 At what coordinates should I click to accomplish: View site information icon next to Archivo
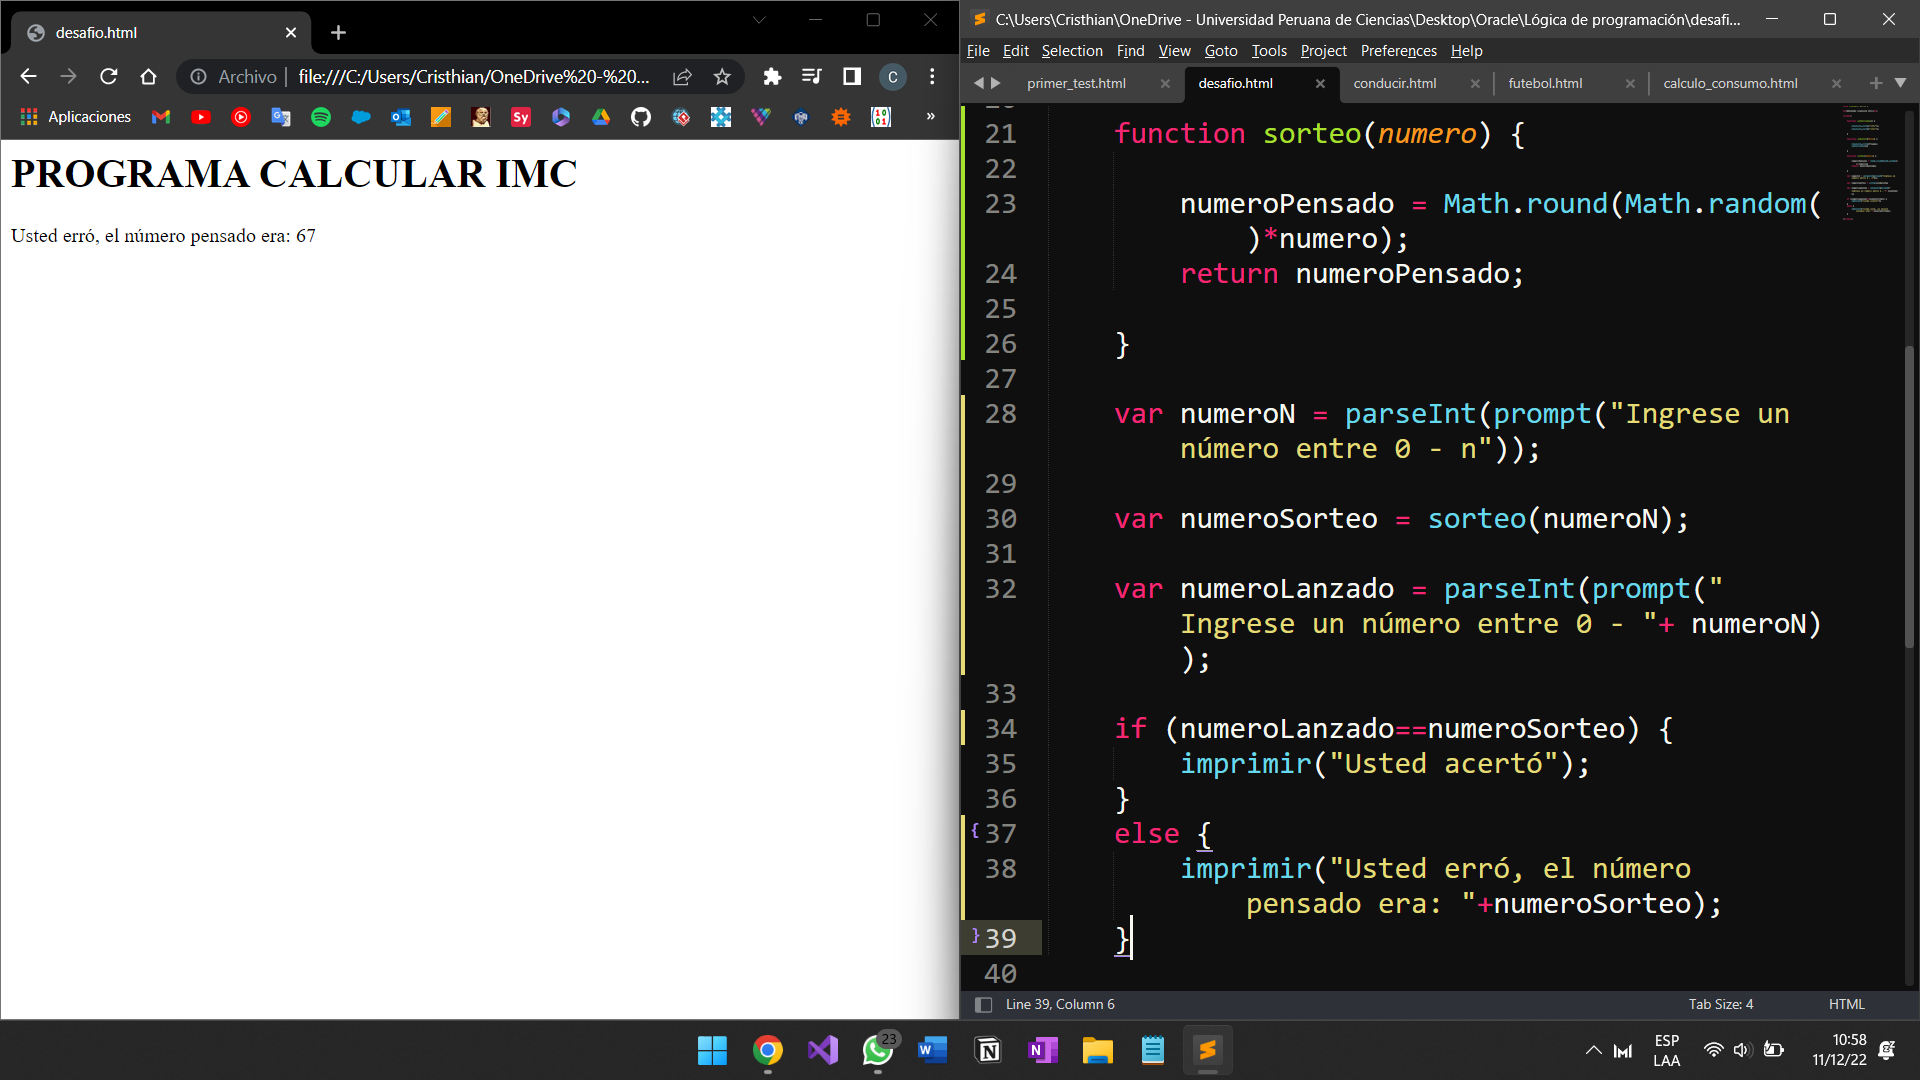(198, 76)
